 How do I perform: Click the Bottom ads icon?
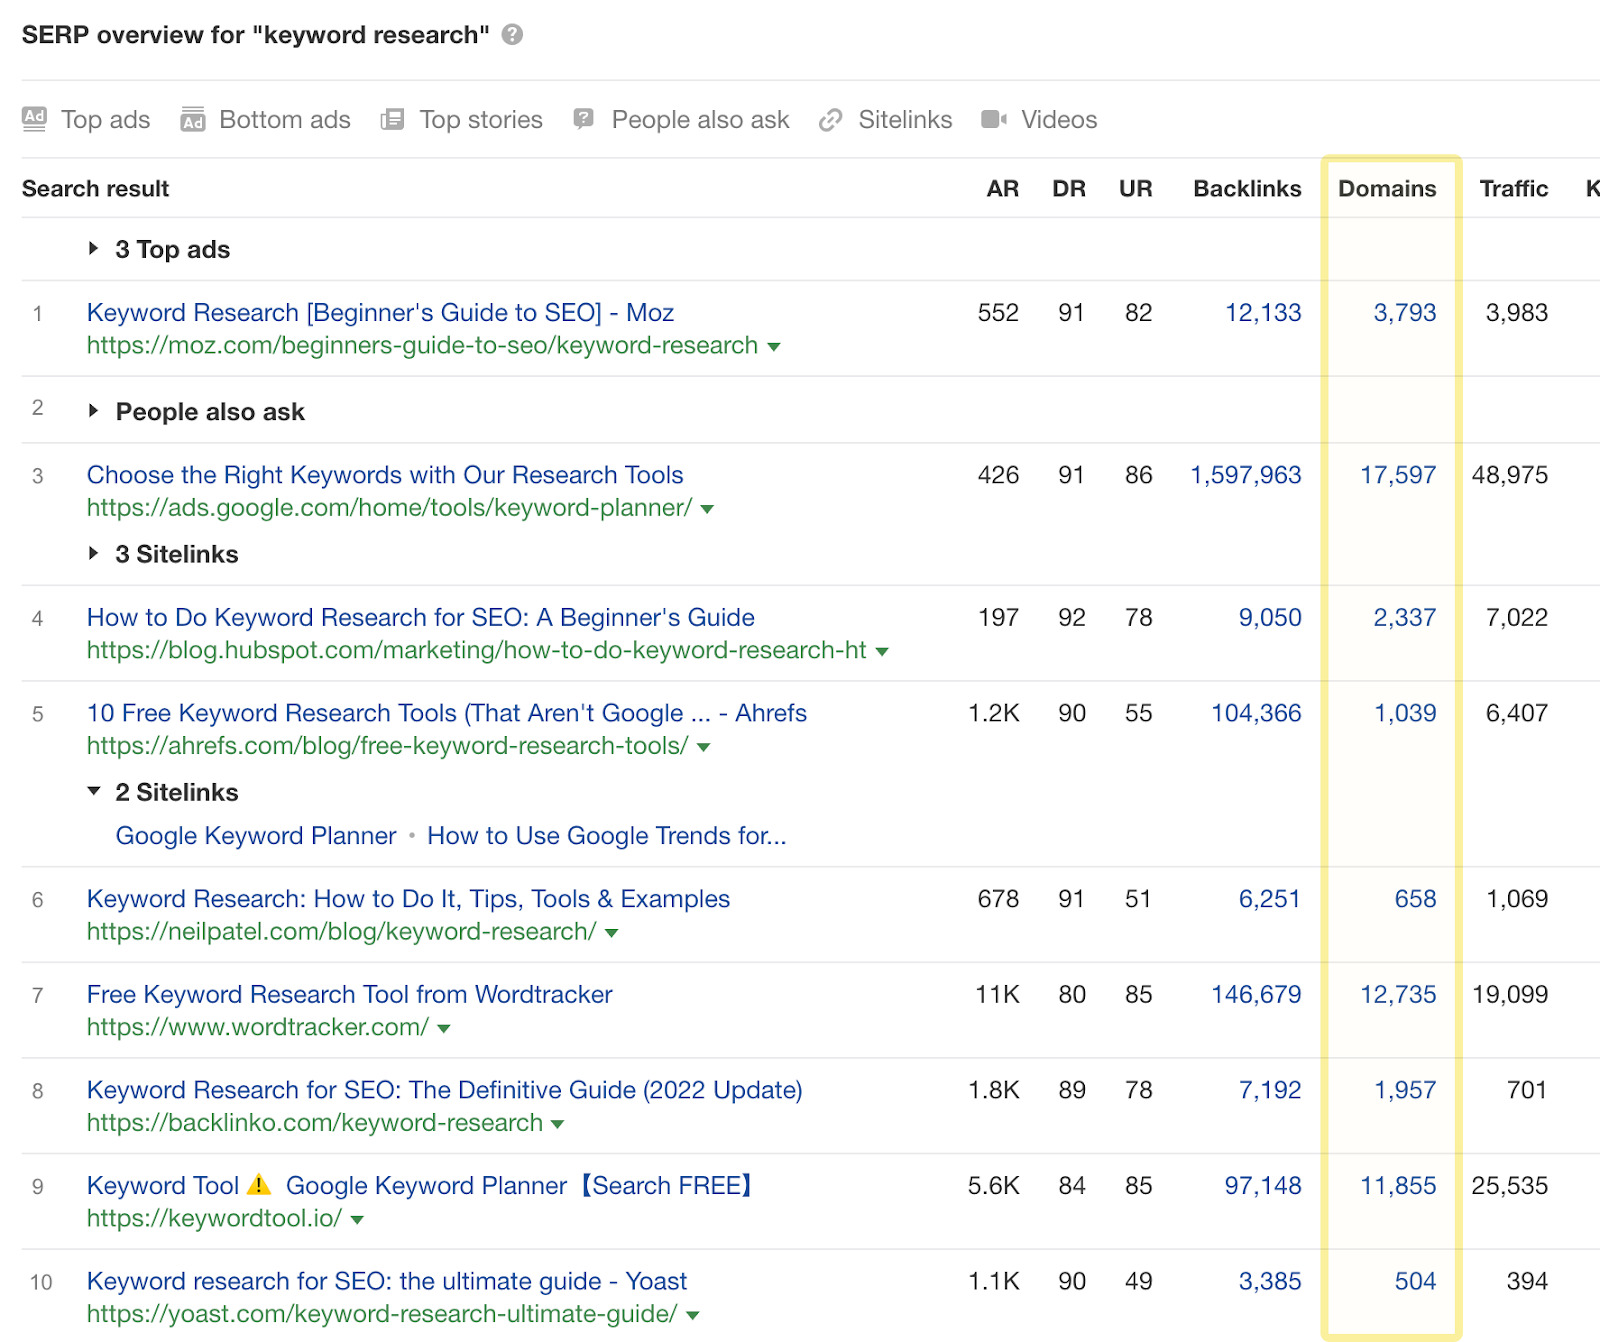pos(192,119)
